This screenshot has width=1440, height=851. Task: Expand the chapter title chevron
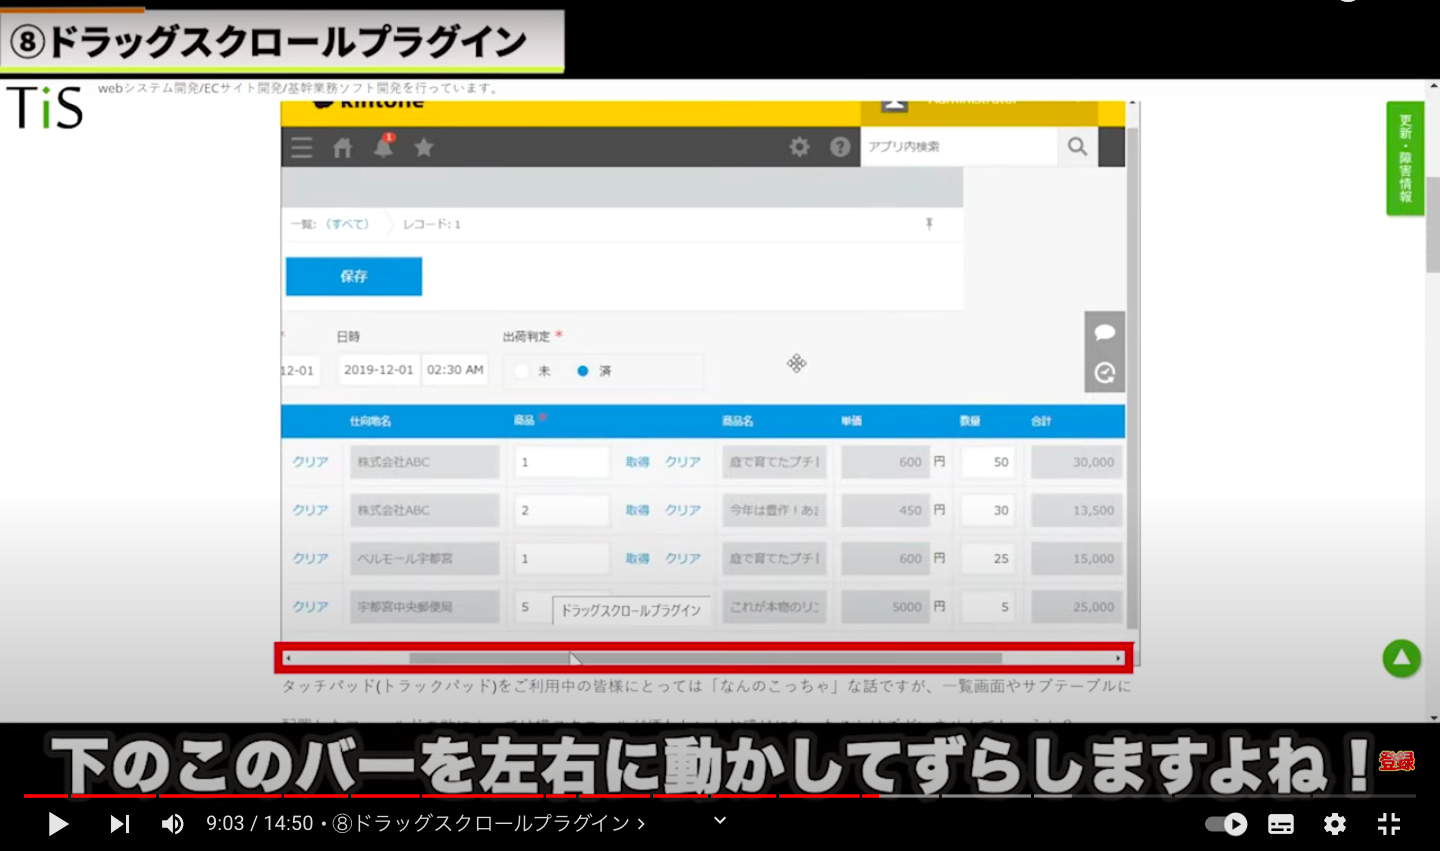(x=719, y=821)
